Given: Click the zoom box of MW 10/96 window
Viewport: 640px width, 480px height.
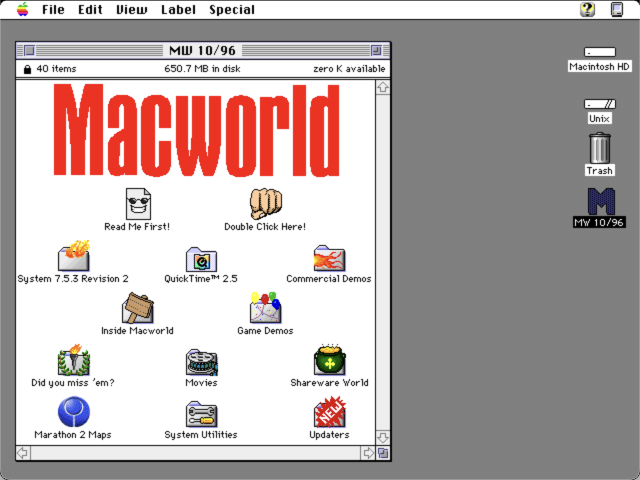Looking at the screenshot, I should pyautogui.click(x=376, y=50).
